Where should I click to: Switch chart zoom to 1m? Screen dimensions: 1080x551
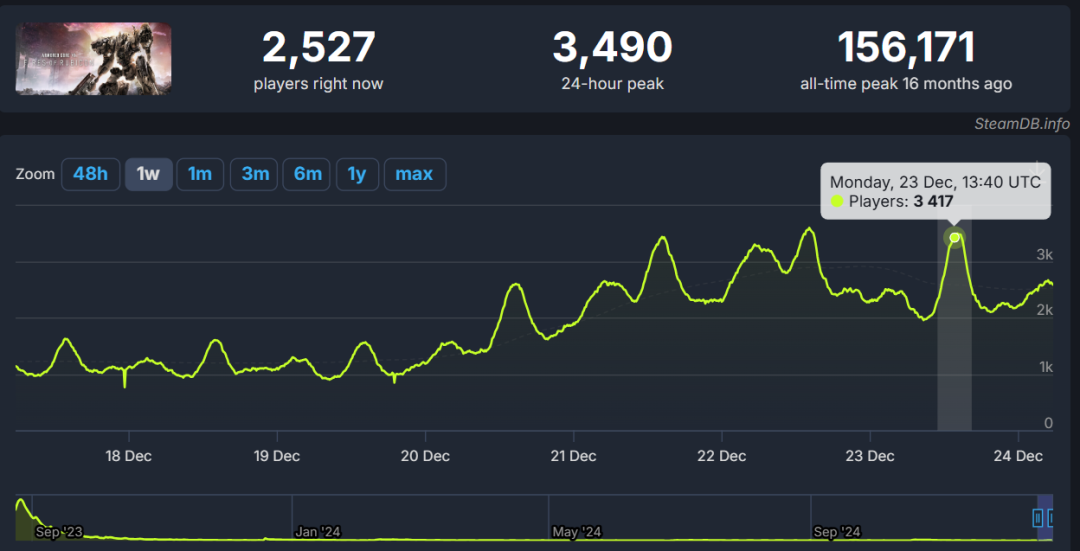(x=200, y=174)
